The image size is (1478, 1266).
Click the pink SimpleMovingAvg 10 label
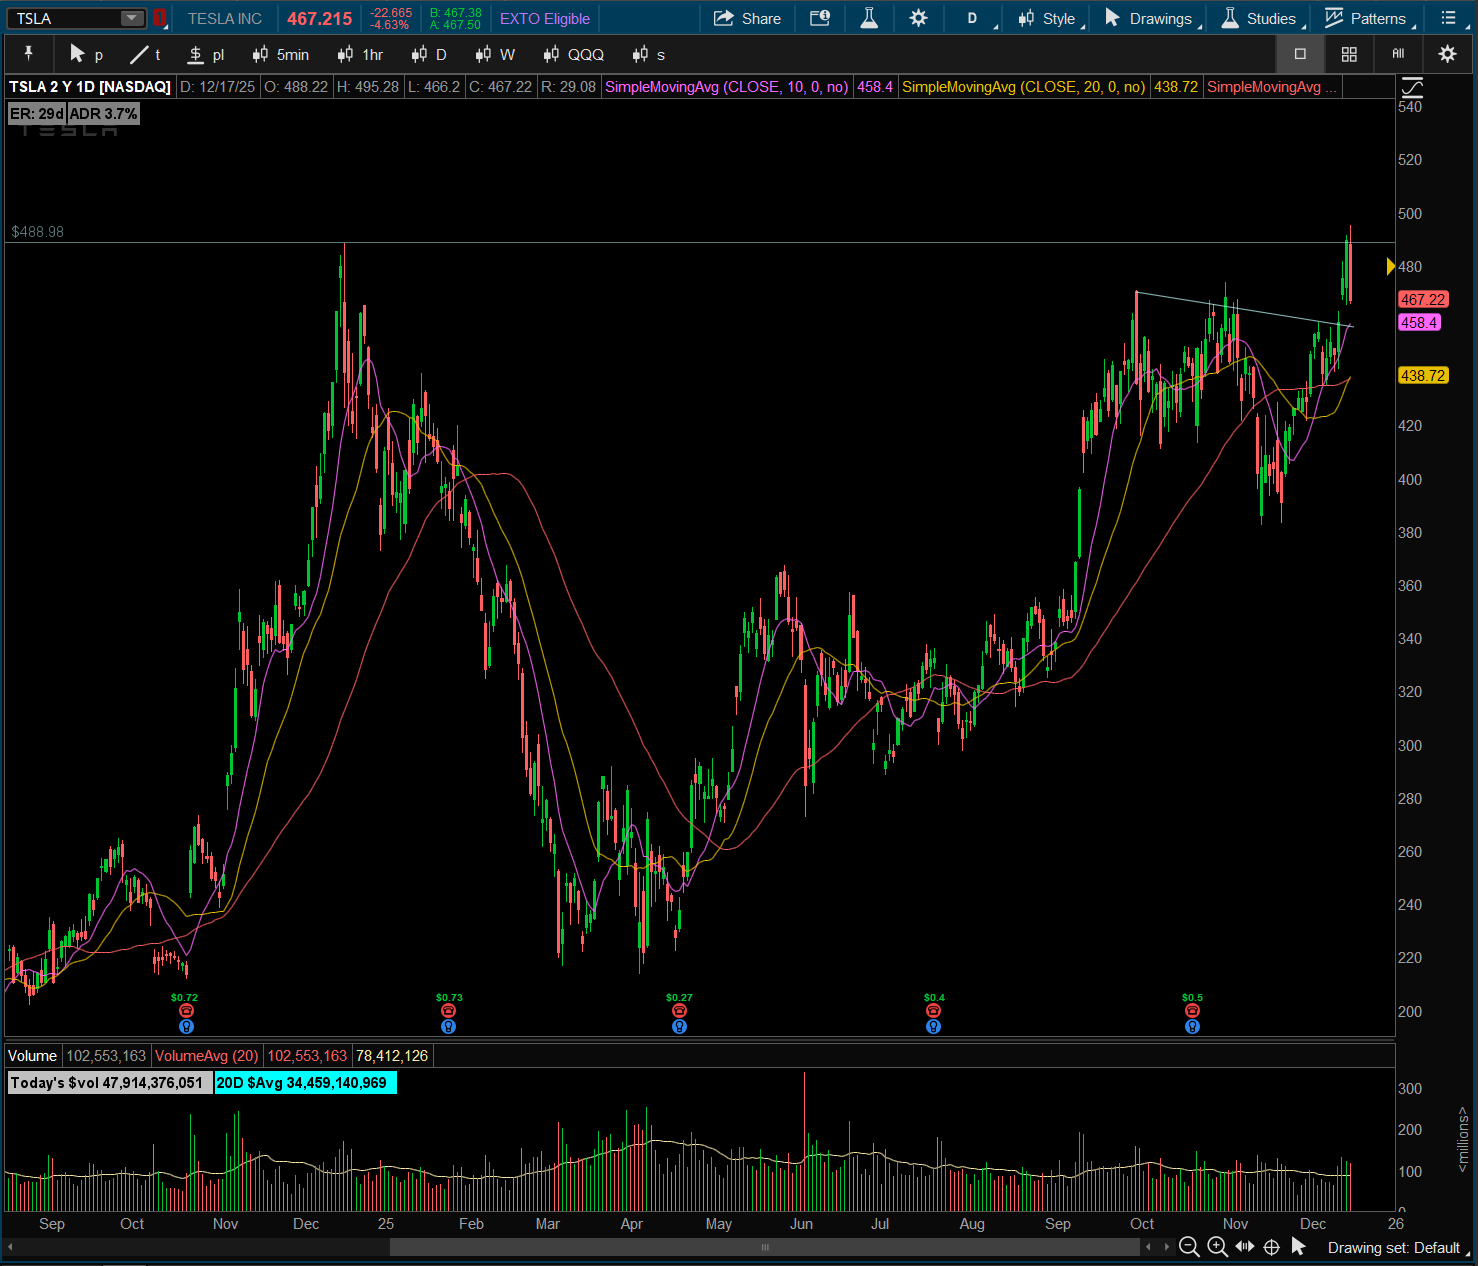click(x=727, y=87)
